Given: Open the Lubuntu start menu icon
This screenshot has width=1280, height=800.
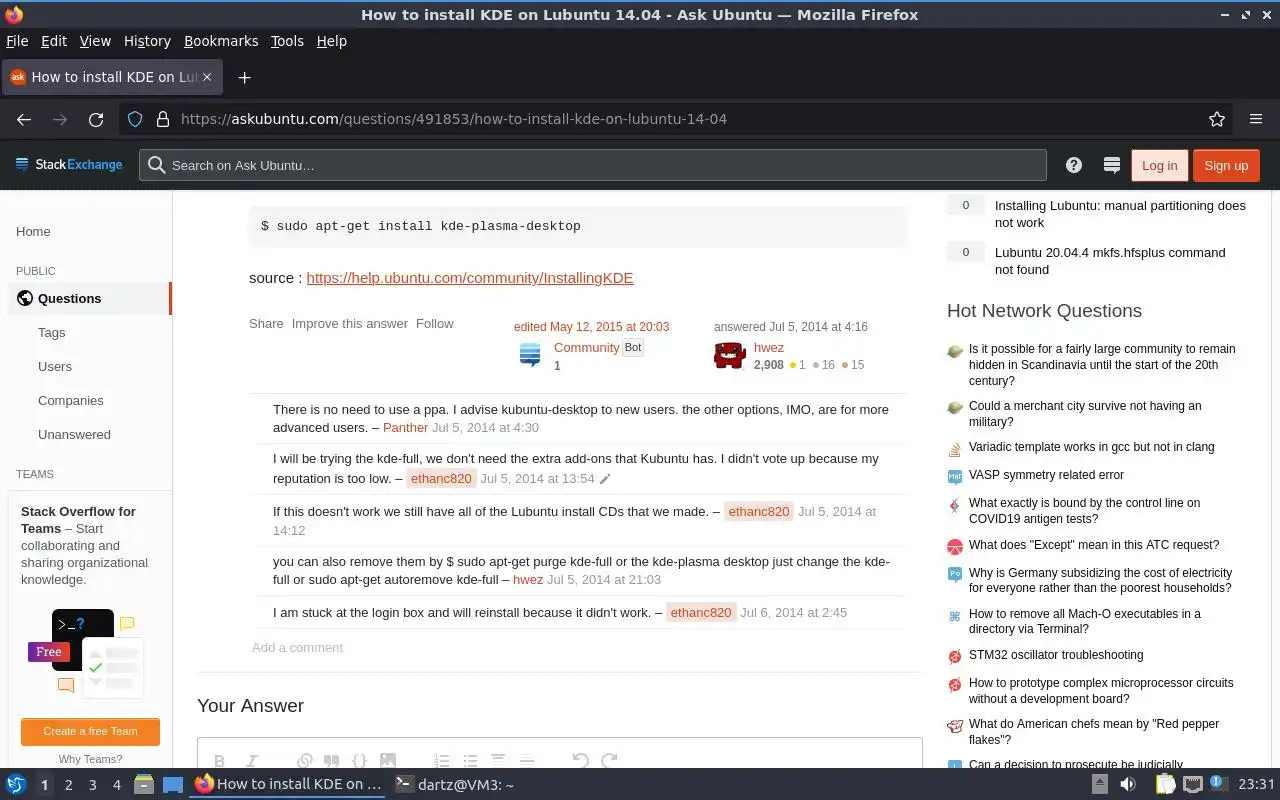Looking at the screenshot, I should click(x=16, y=785).
